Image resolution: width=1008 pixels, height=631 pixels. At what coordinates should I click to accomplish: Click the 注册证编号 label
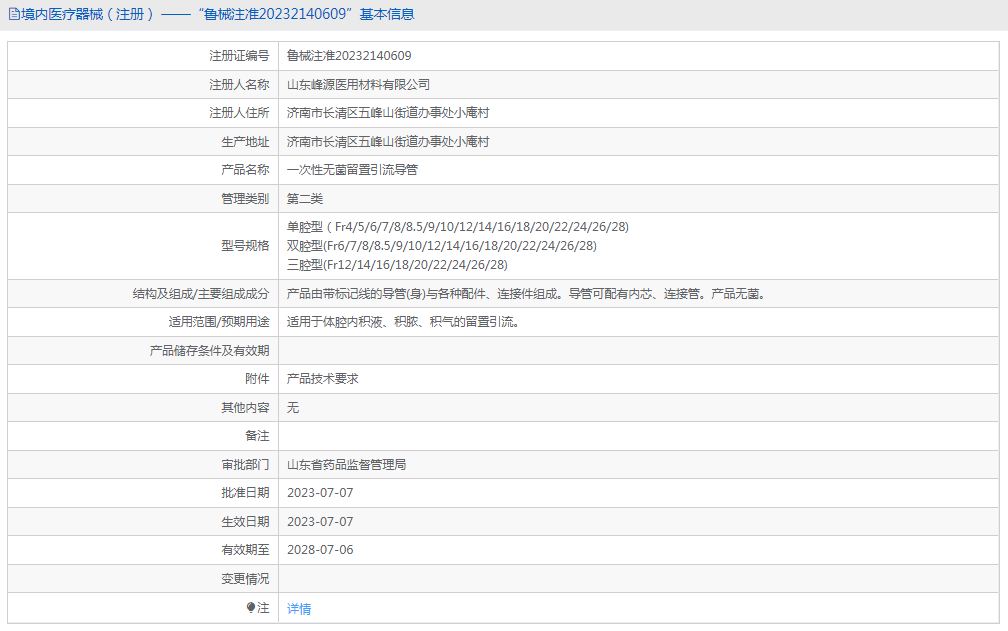click(239, 56)
